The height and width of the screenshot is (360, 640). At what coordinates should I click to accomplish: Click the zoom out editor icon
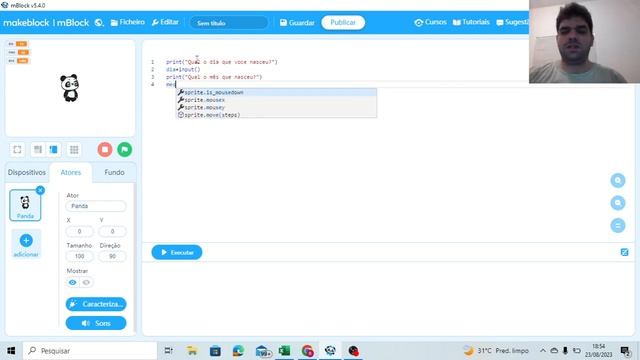click(x=618, y=203)
